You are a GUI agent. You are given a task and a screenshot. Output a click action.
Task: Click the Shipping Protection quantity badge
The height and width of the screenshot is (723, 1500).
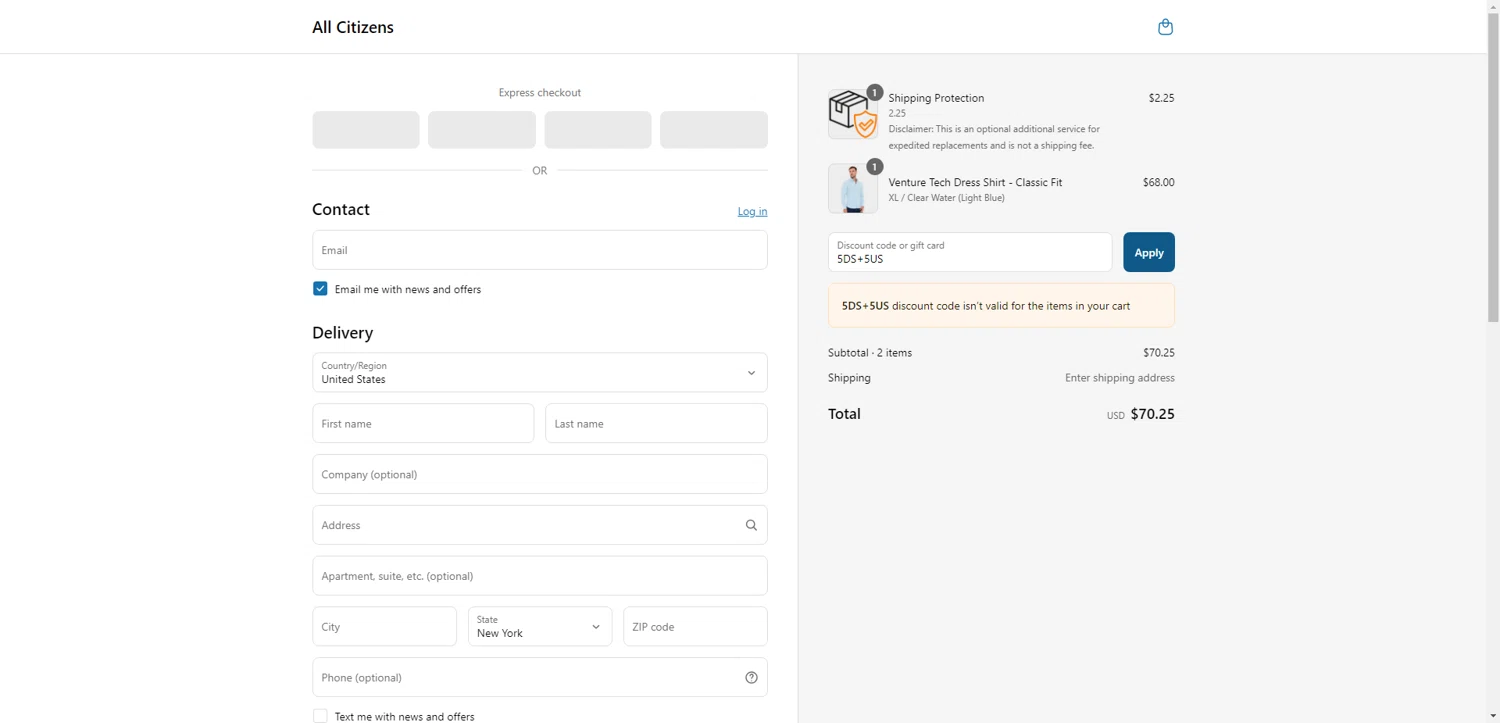point(874,92)
